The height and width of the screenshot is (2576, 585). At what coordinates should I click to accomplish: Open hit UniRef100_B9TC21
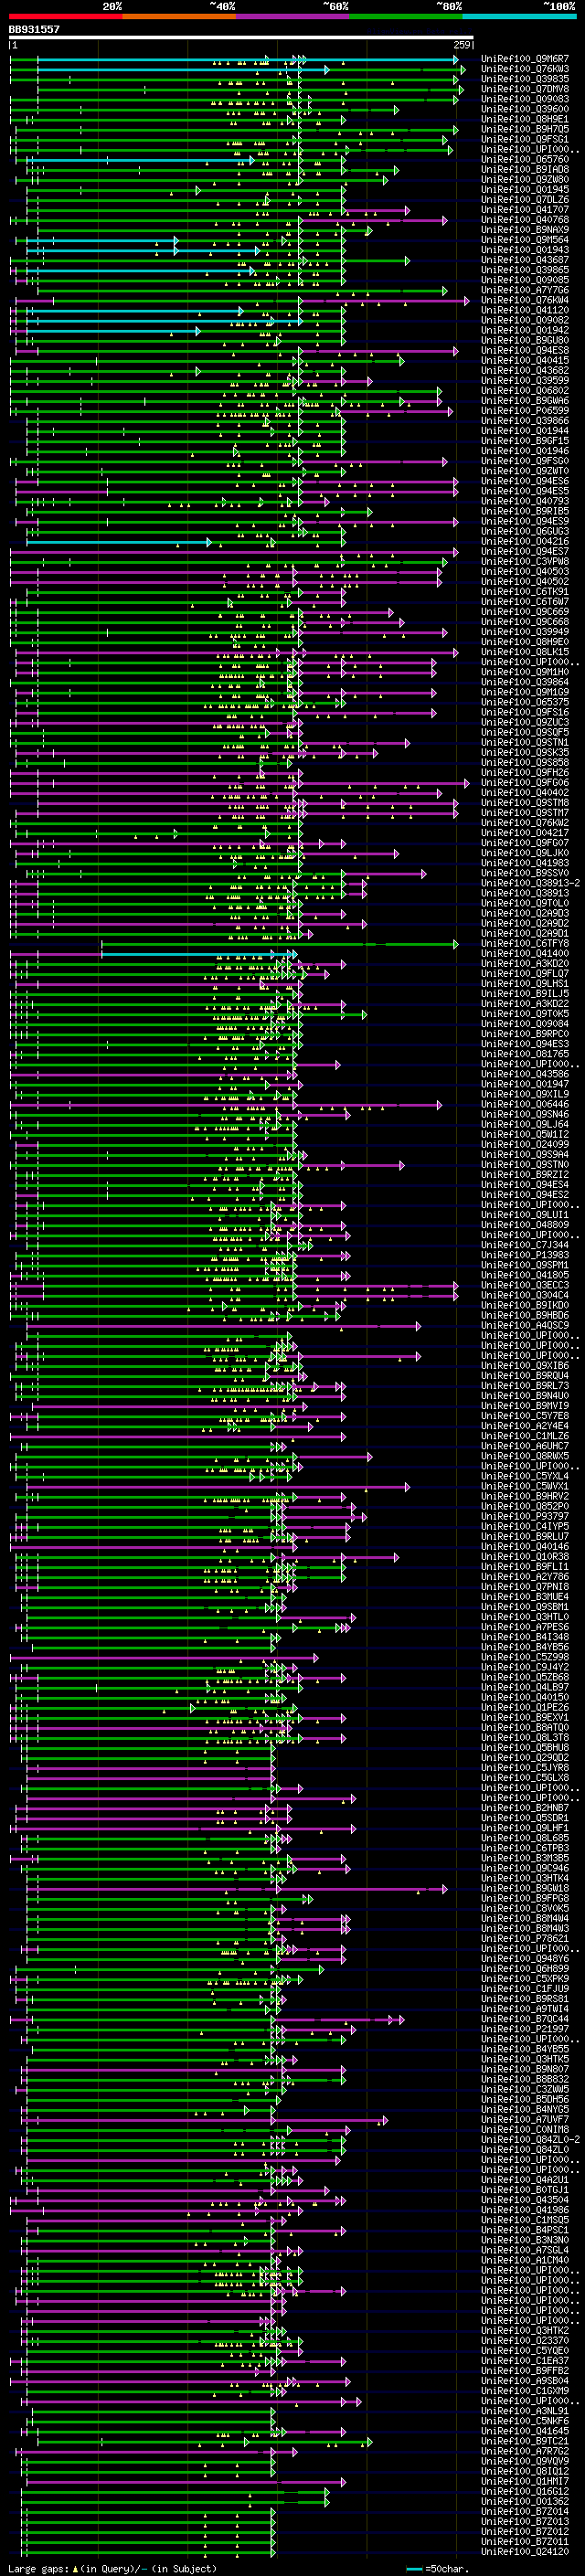(x=525, y=2440)
